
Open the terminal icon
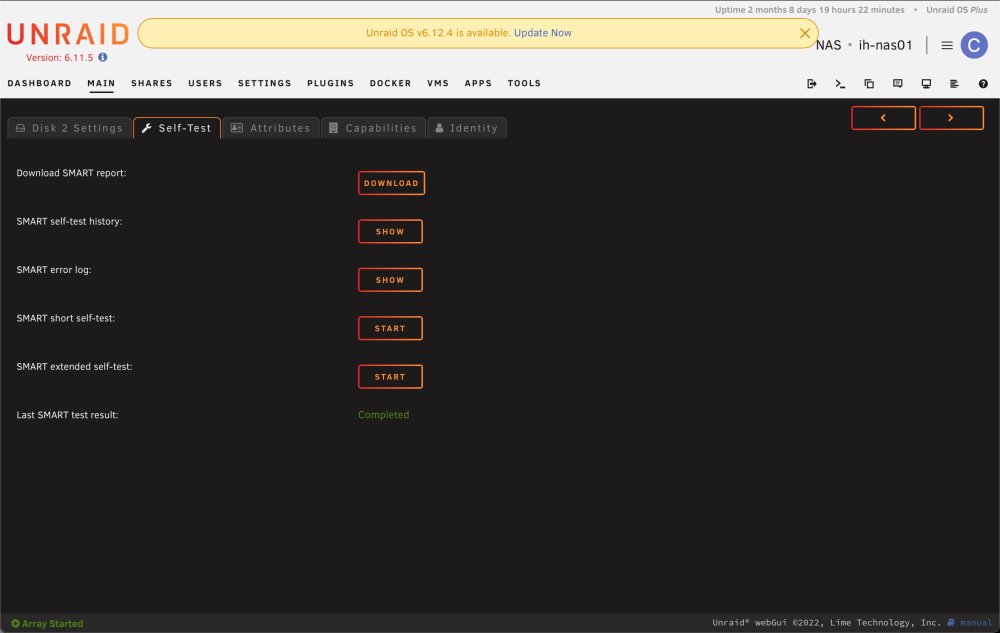[841, 84]
